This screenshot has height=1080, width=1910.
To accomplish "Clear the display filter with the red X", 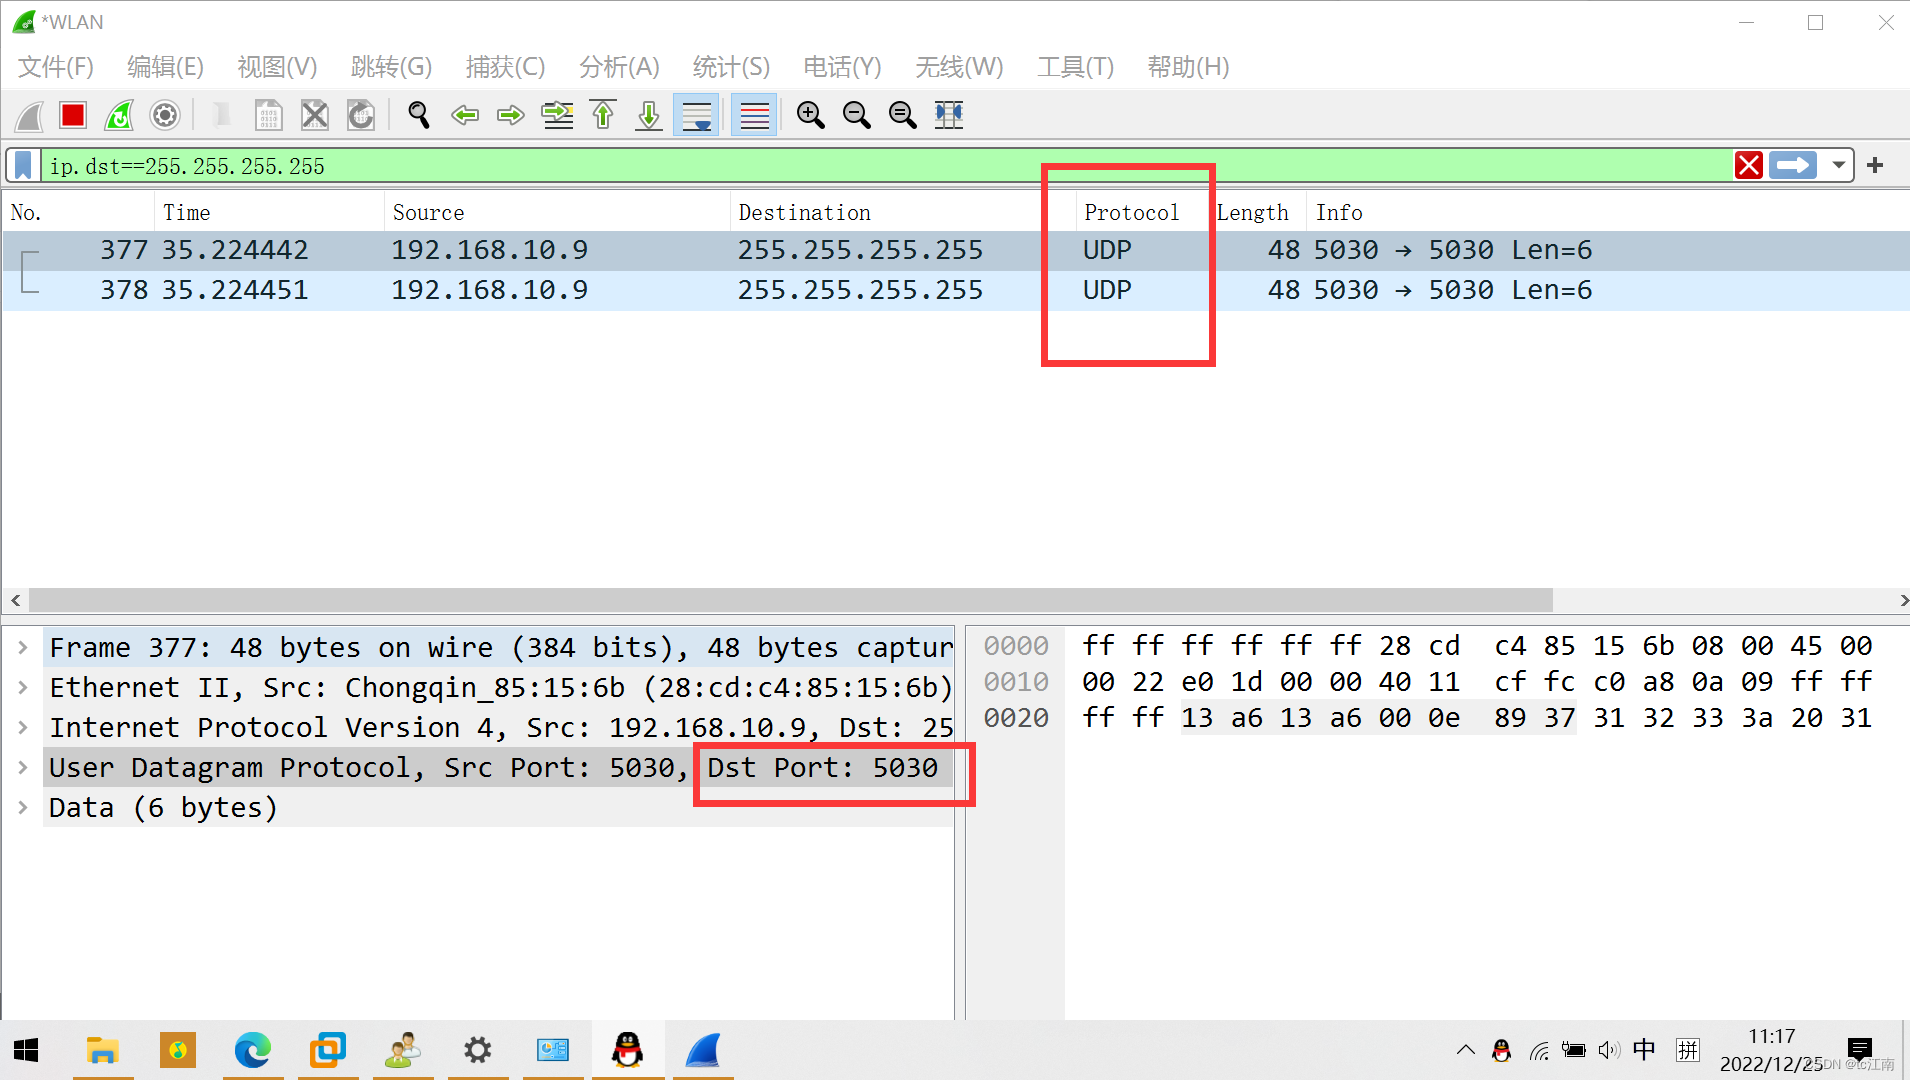I will point(1749,165).
